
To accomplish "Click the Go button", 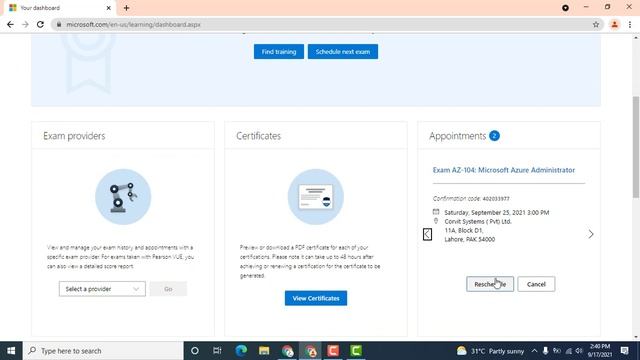I will [x=168, y=289].
